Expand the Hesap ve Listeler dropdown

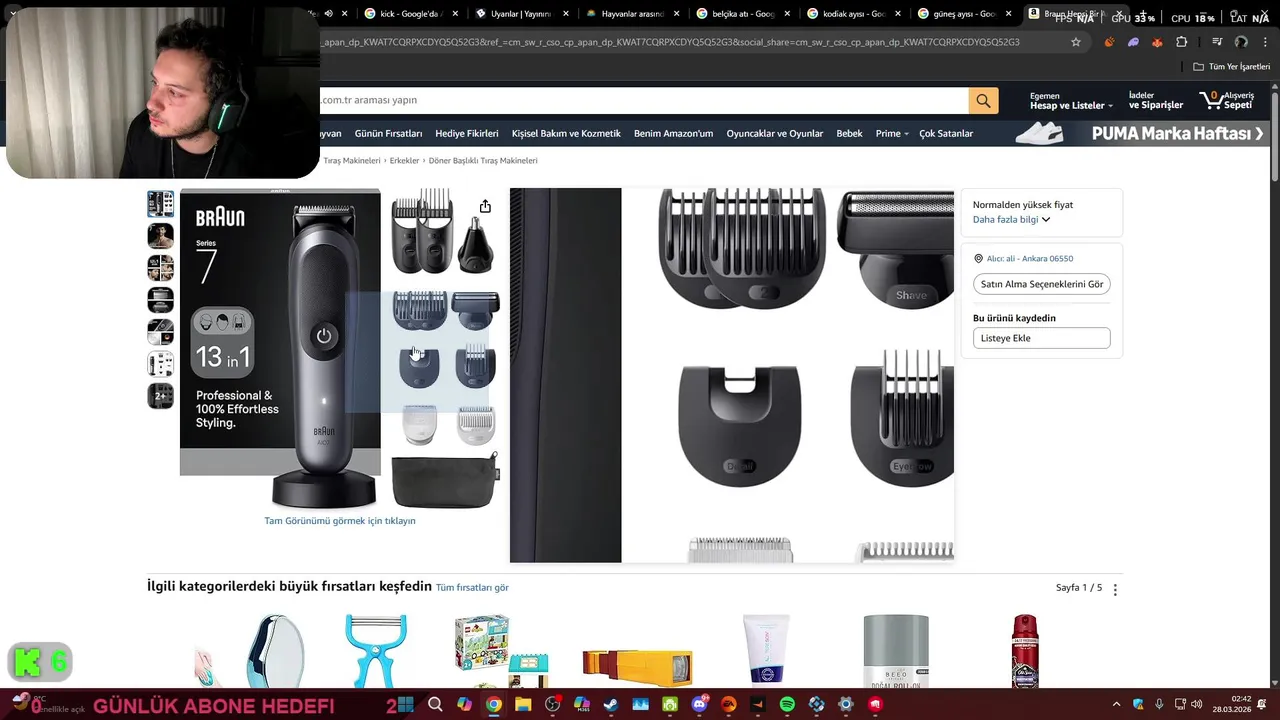point(1071,101)
